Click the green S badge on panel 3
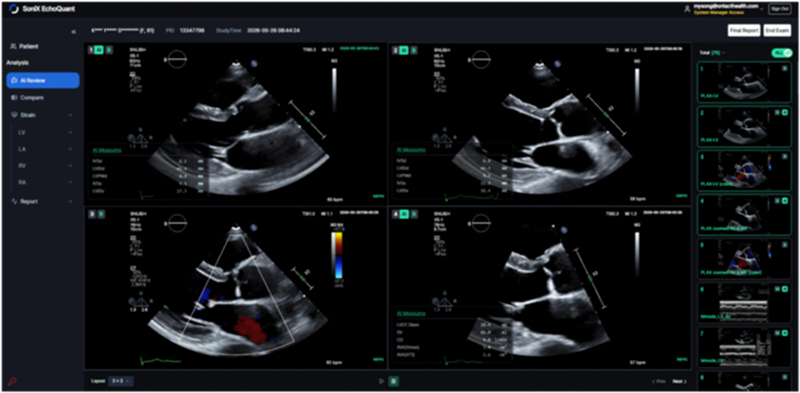This screenshot has height=393, width=800. [101, 214]
